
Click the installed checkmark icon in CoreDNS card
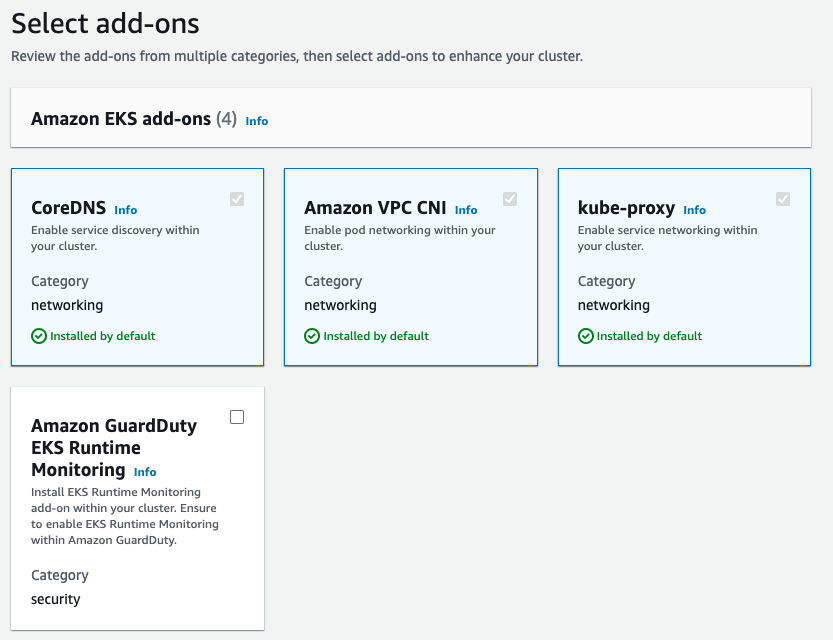(39, 336)
